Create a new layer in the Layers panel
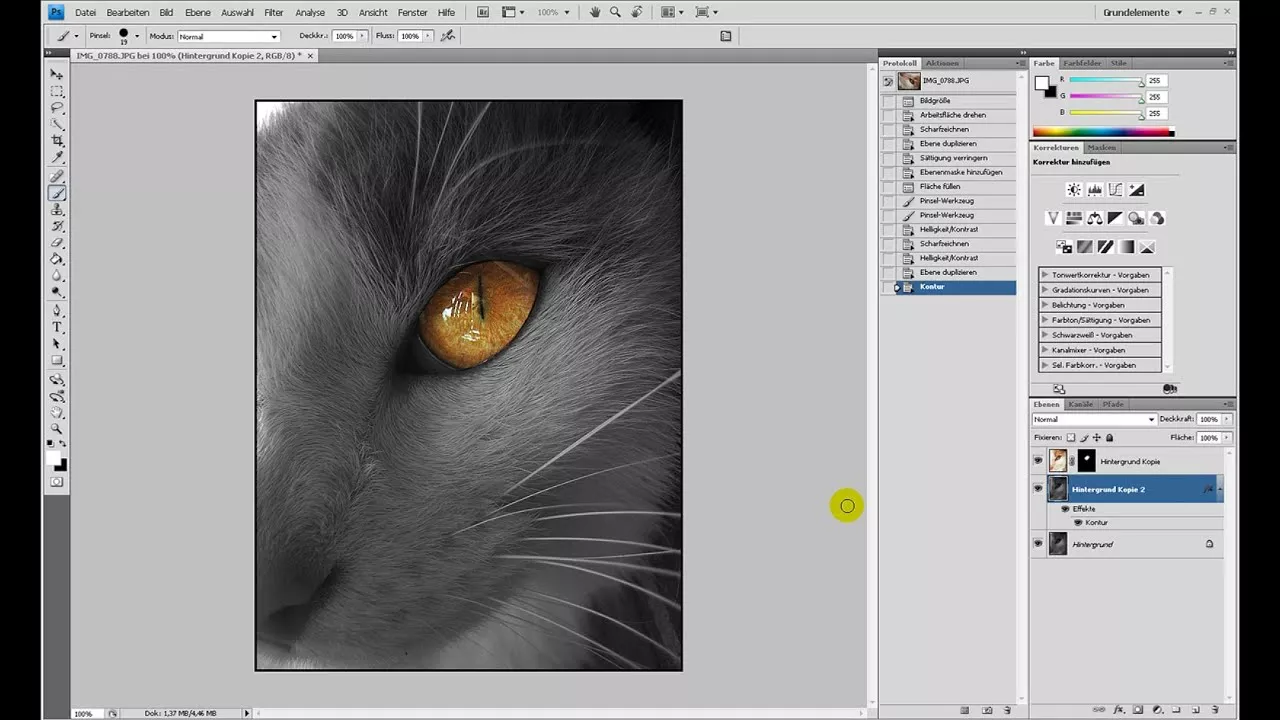 [1196, 709]
